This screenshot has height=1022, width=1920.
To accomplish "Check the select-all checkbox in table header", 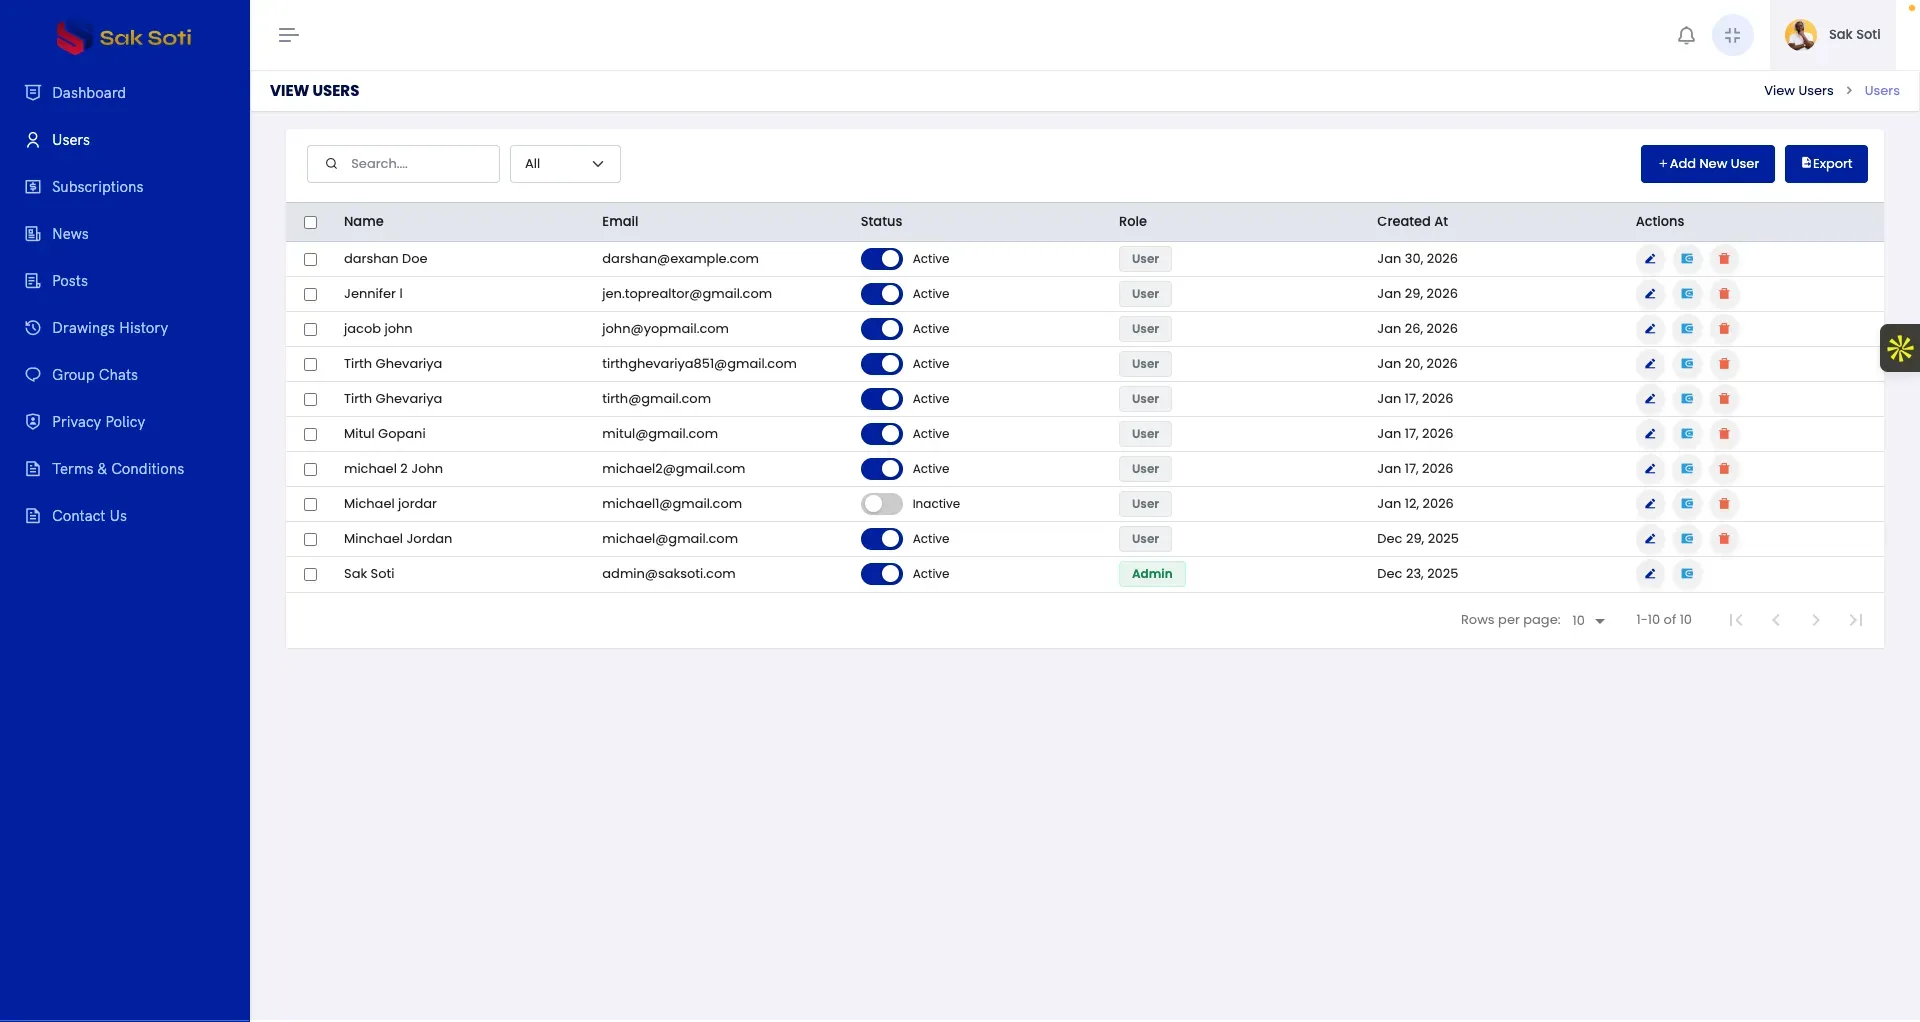I will (x=310, y=222).
